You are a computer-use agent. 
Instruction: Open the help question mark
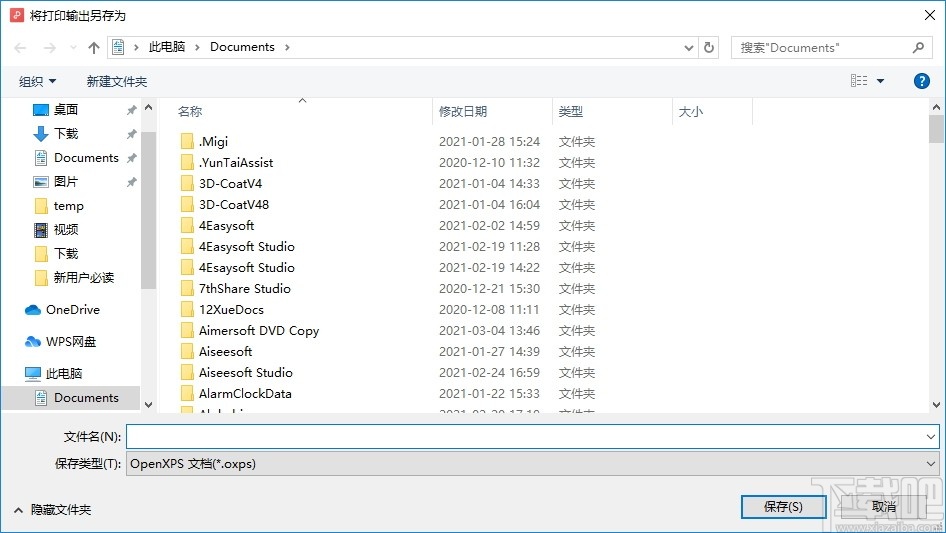[x=921, y=81]
